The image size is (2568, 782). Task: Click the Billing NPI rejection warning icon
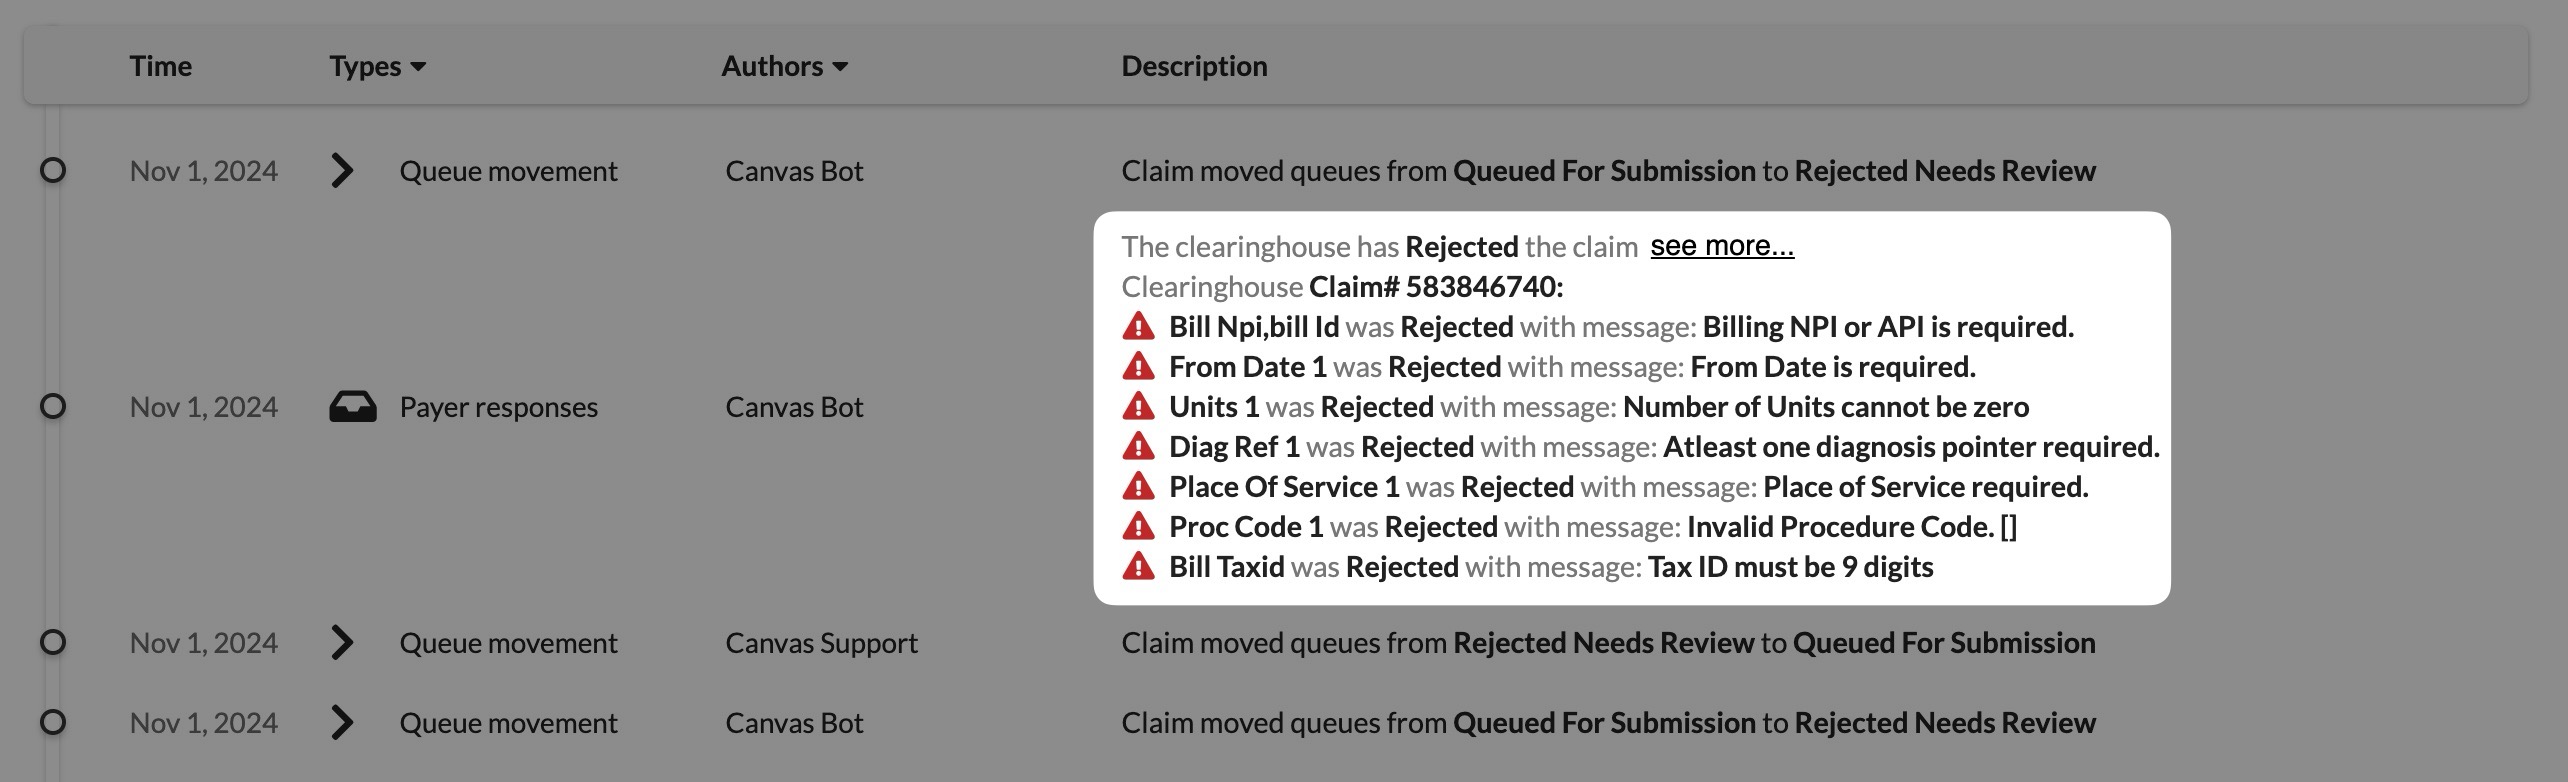[x=1138, y=327]
